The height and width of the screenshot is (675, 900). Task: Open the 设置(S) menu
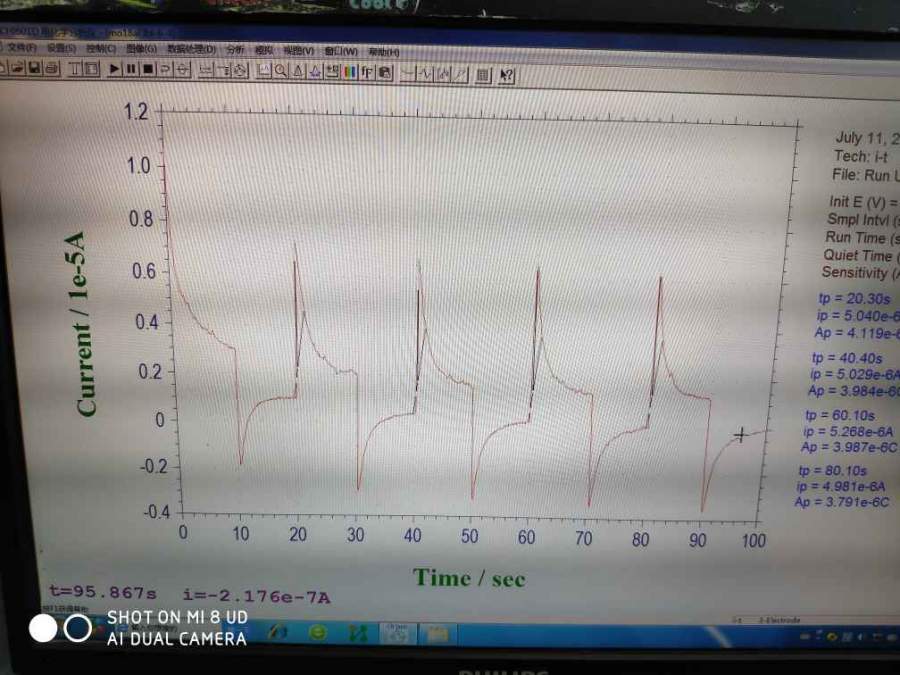click(61, 48)
